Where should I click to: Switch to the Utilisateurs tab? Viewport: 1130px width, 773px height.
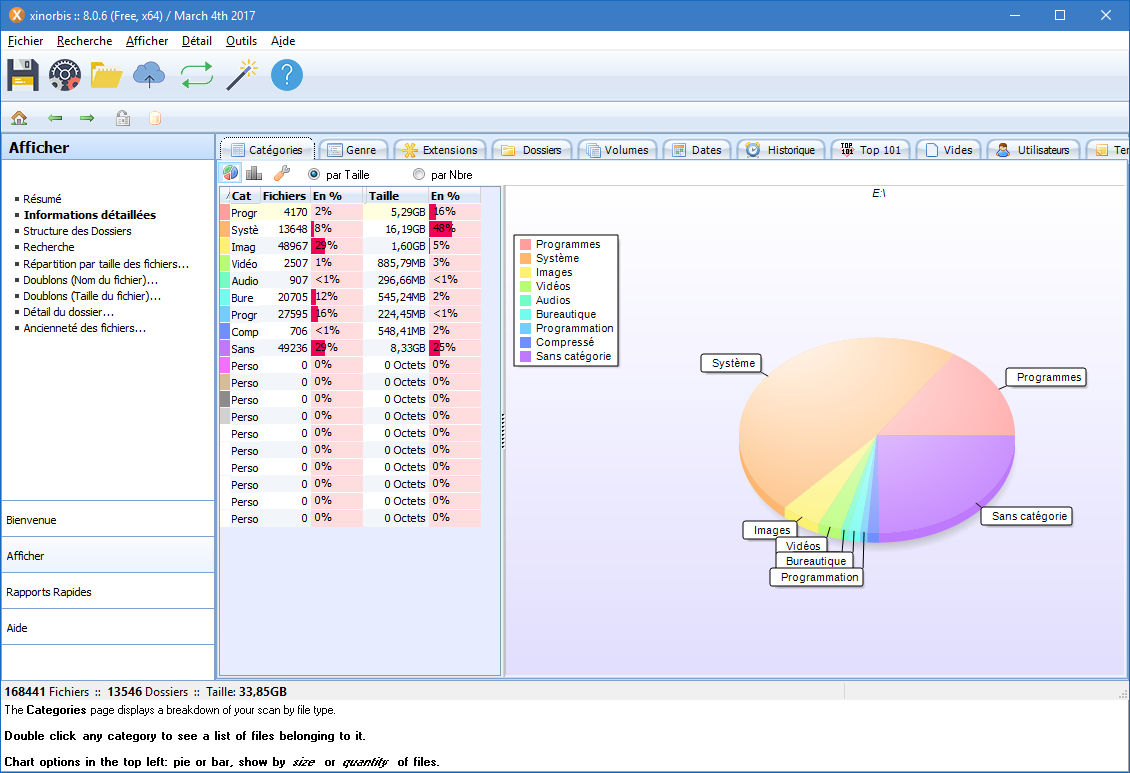[1033, 150]
